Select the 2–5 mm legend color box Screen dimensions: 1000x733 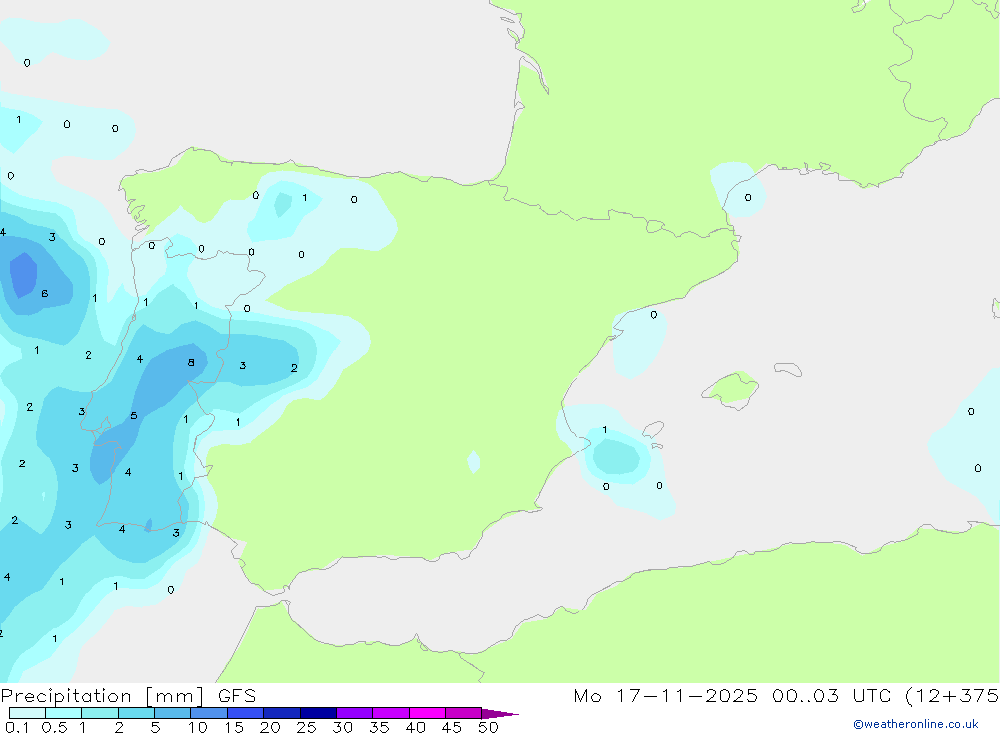[136, 713]
